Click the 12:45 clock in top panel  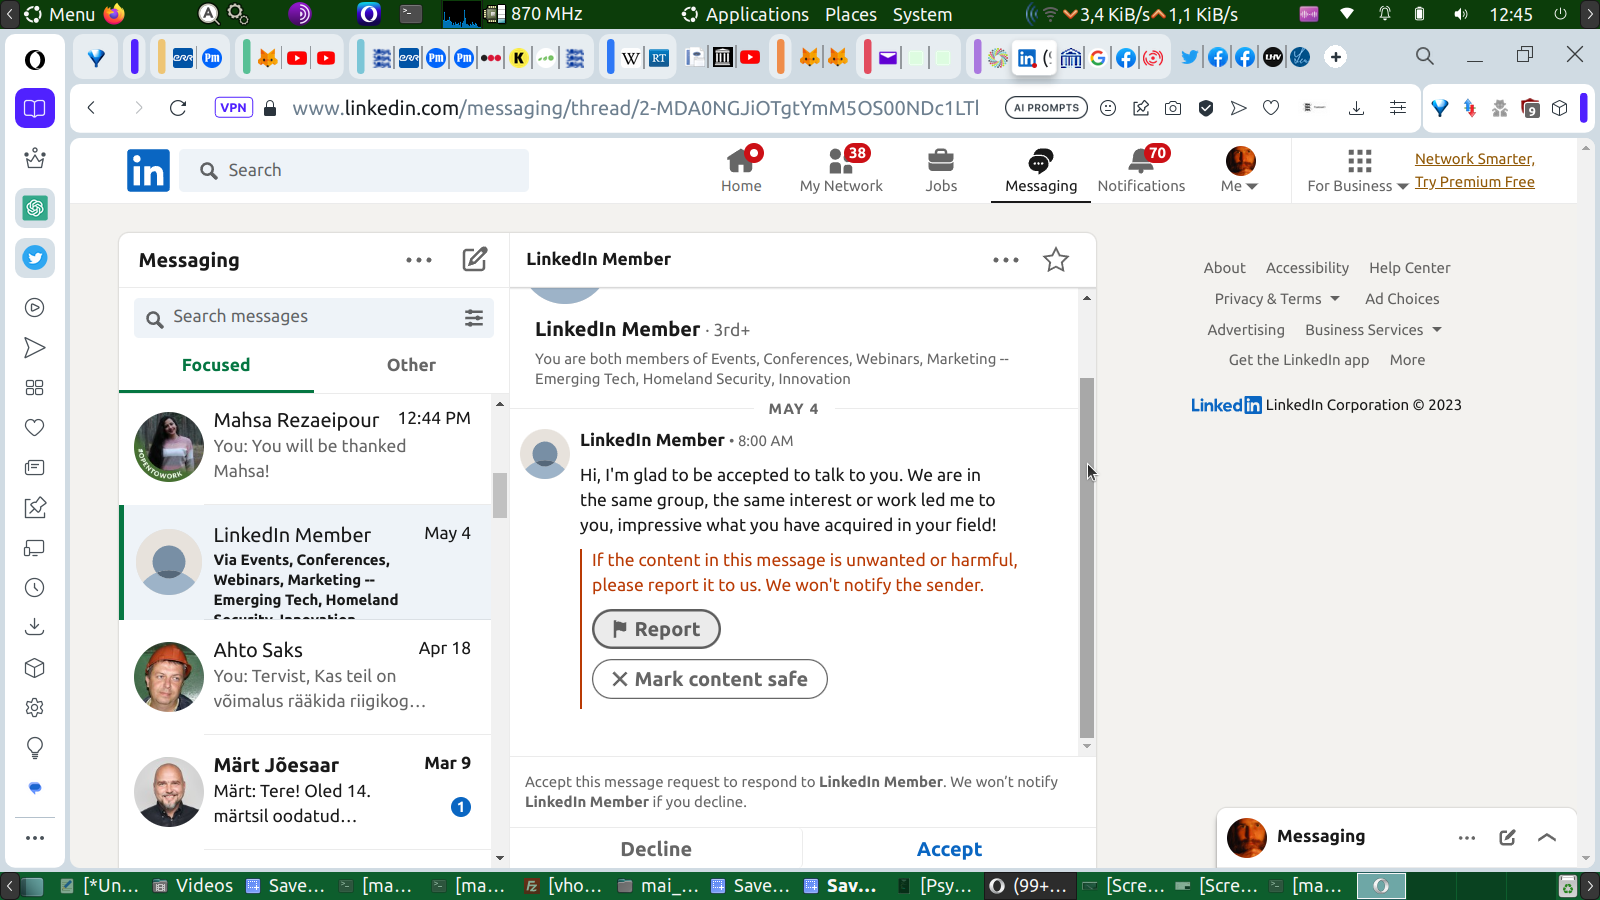tap(1510, 14)
